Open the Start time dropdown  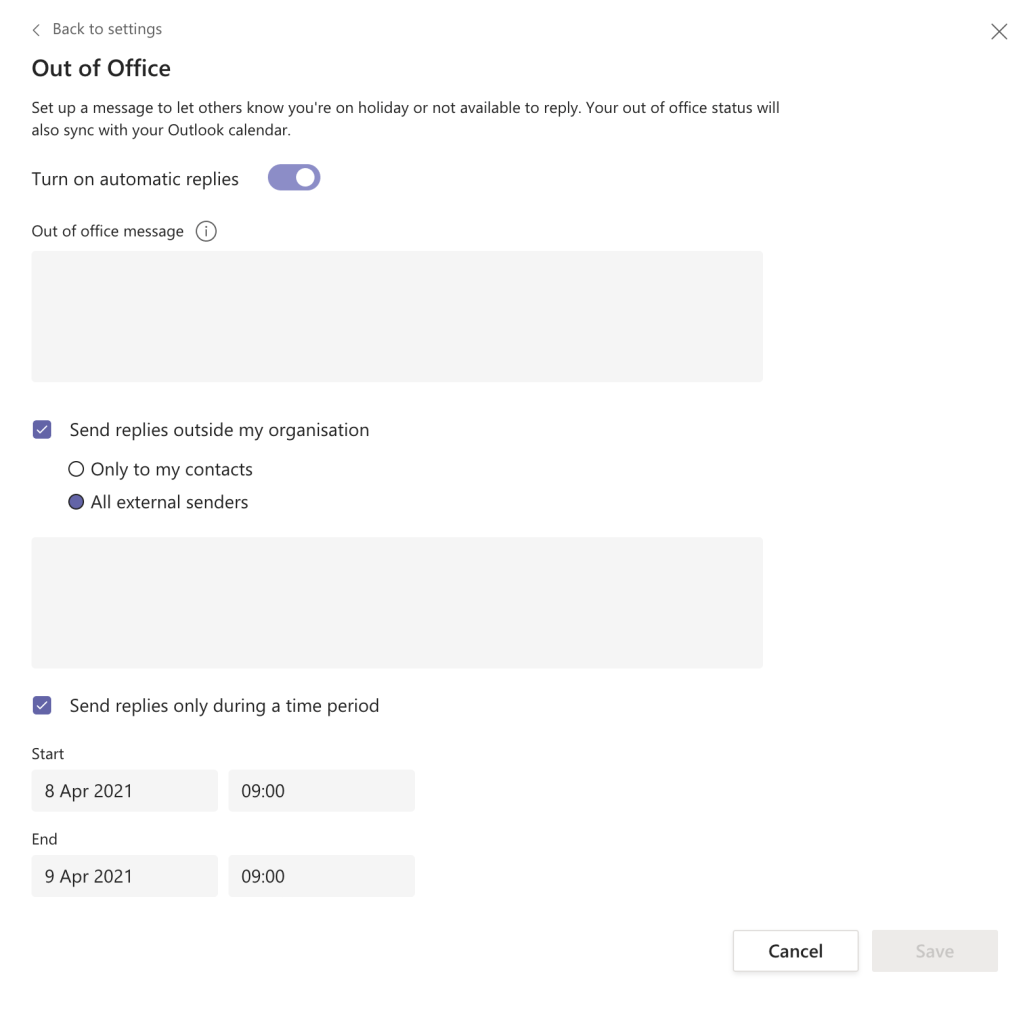(321, 791)
